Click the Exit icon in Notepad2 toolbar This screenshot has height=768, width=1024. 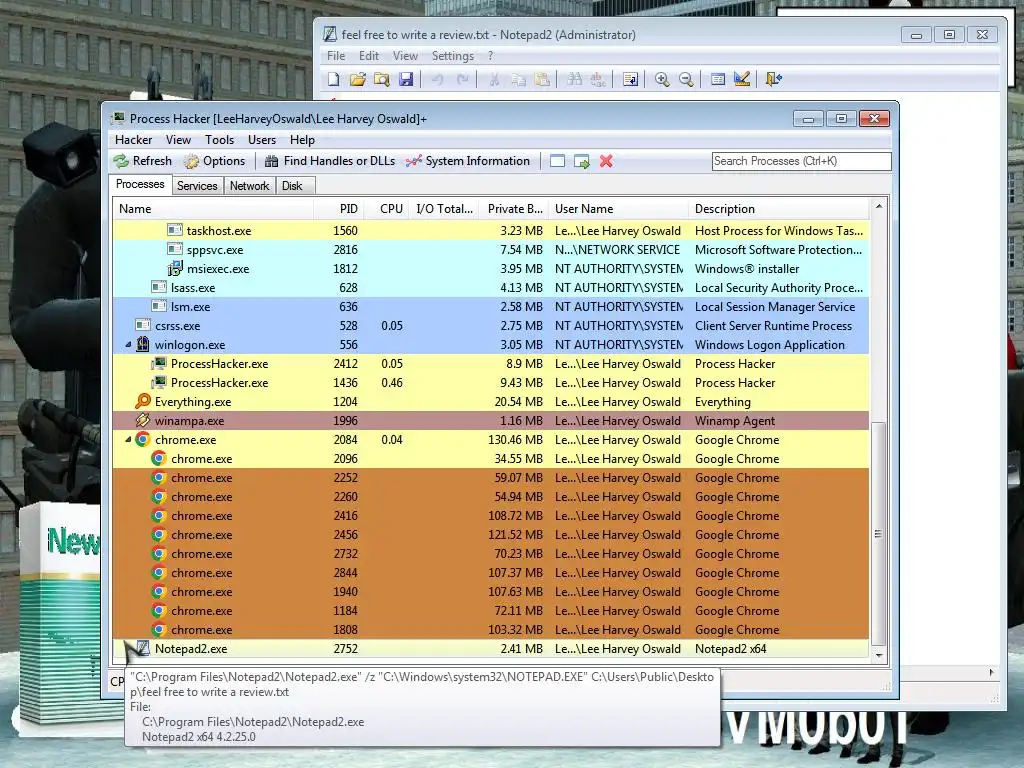(x=774, y=80)
